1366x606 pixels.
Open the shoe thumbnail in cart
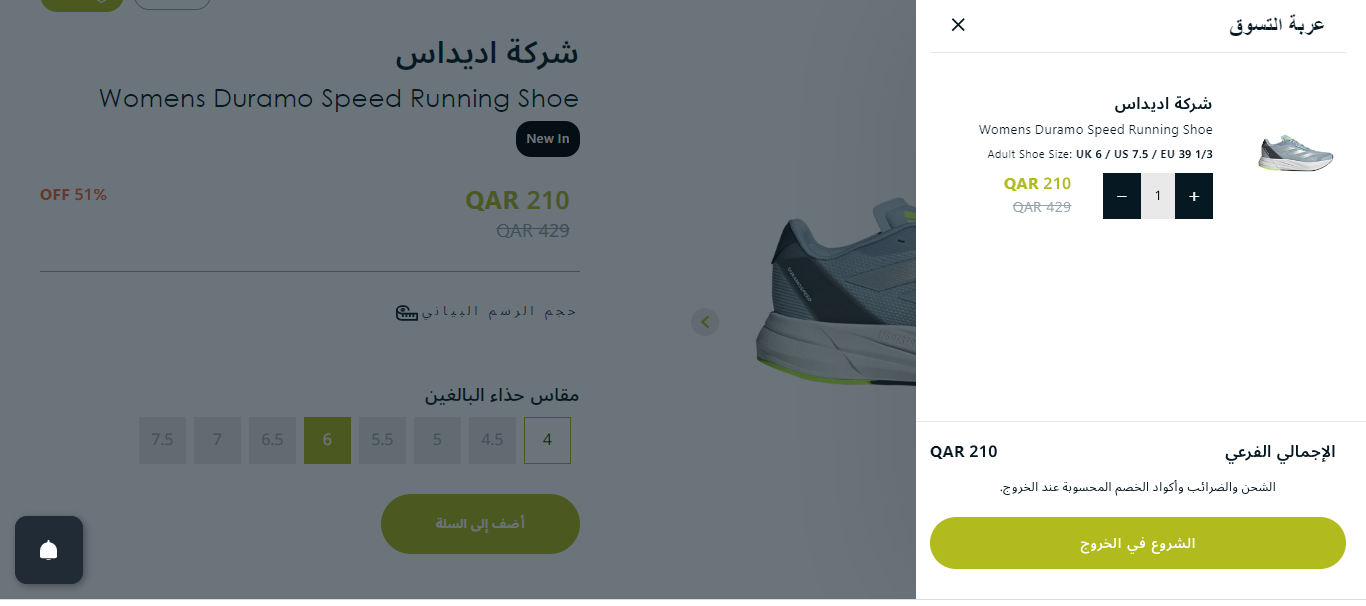[x=1295, y=153]
